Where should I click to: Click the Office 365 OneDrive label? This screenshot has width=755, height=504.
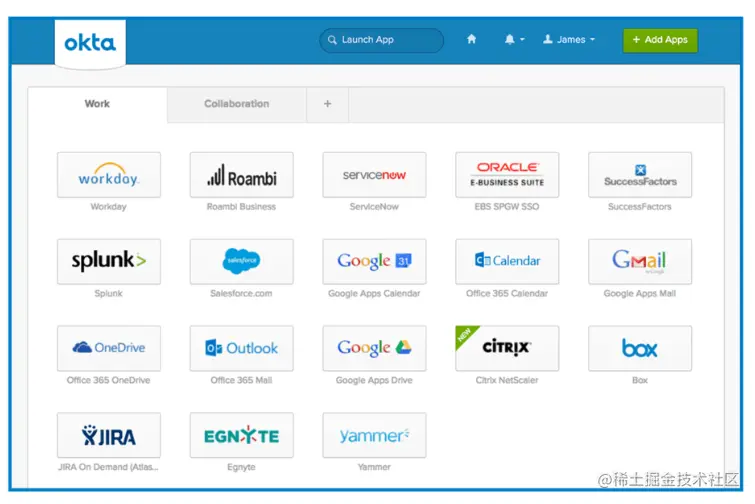coord(108,380)
